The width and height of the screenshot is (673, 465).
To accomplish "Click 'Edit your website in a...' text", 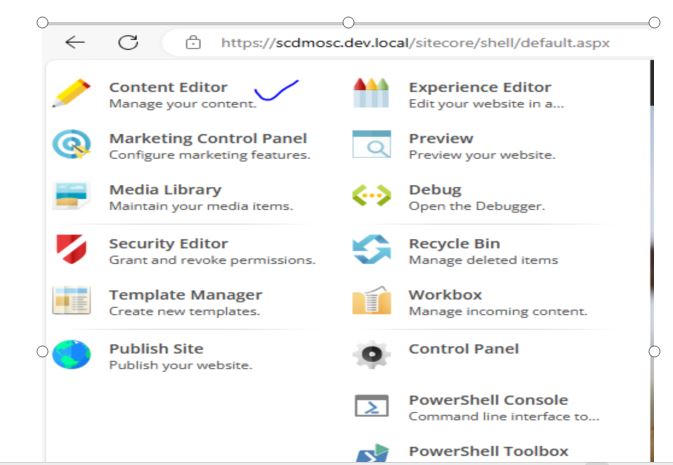I will [486, 104].
